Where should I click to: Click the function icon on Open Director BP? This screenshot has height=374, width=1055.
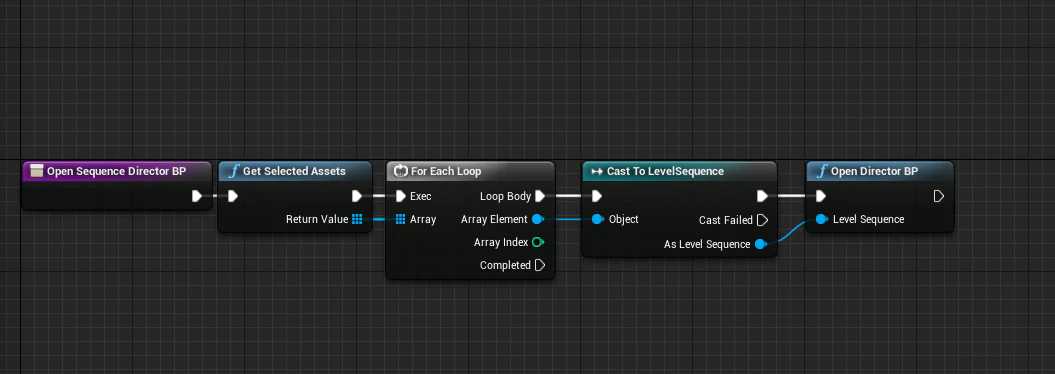(x=822, y=172)
